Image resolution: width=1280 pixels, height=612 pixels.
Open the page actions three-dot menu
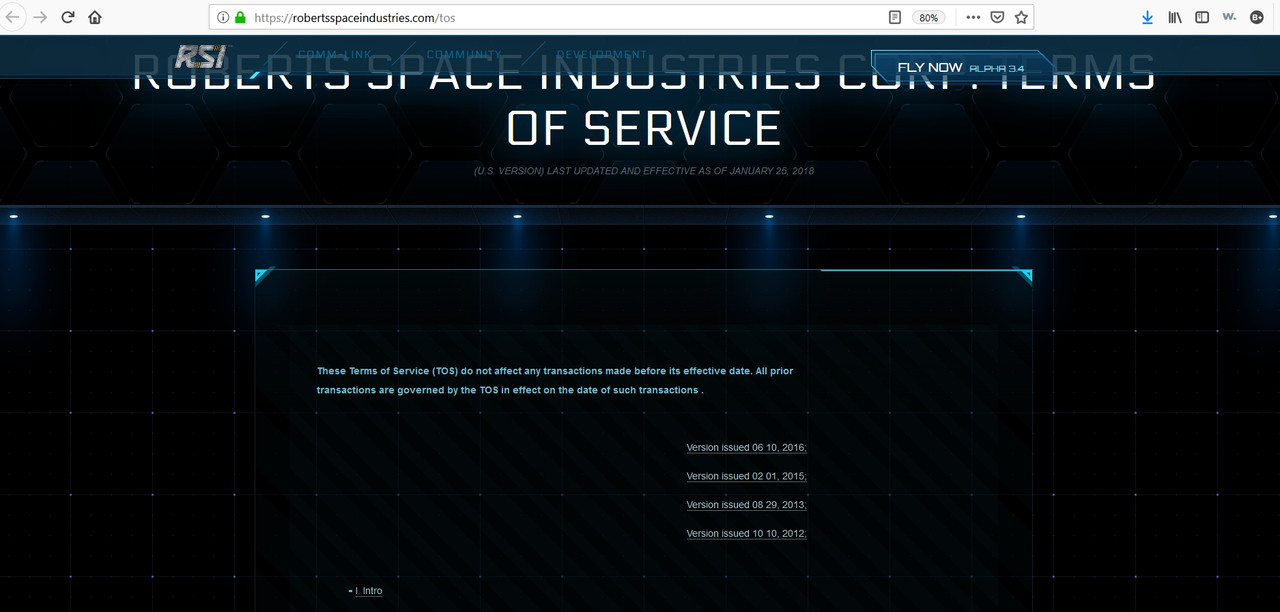coord(973,17)
